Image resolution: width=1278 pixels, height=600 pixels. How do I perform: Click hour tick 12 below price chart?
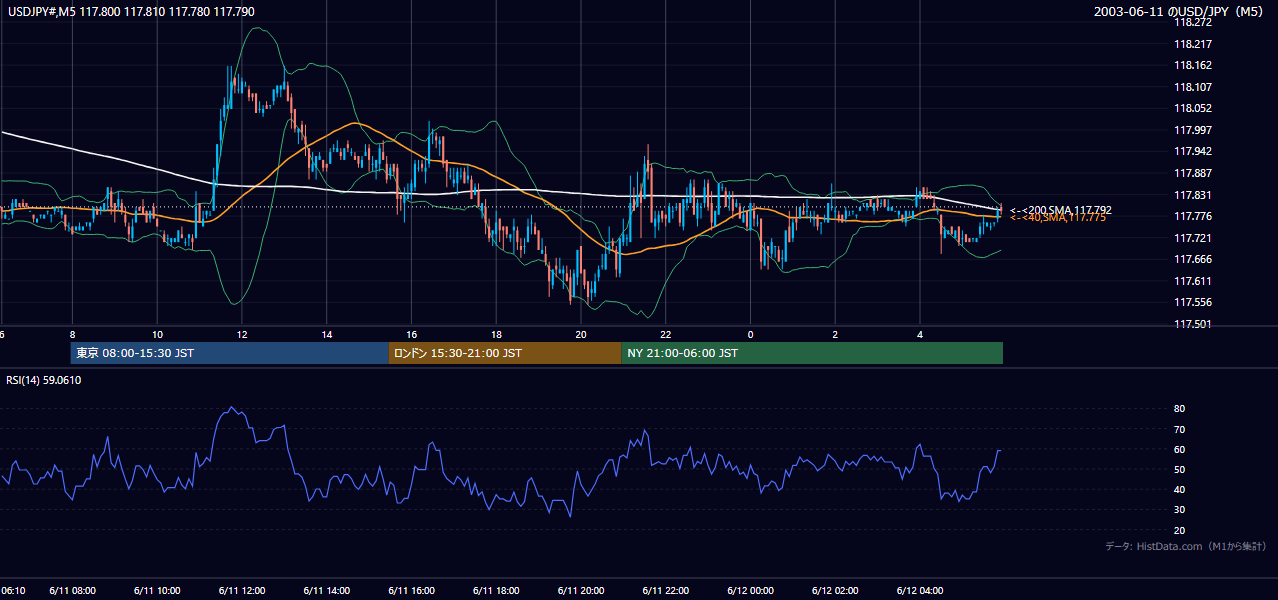[x=242, y=334]
